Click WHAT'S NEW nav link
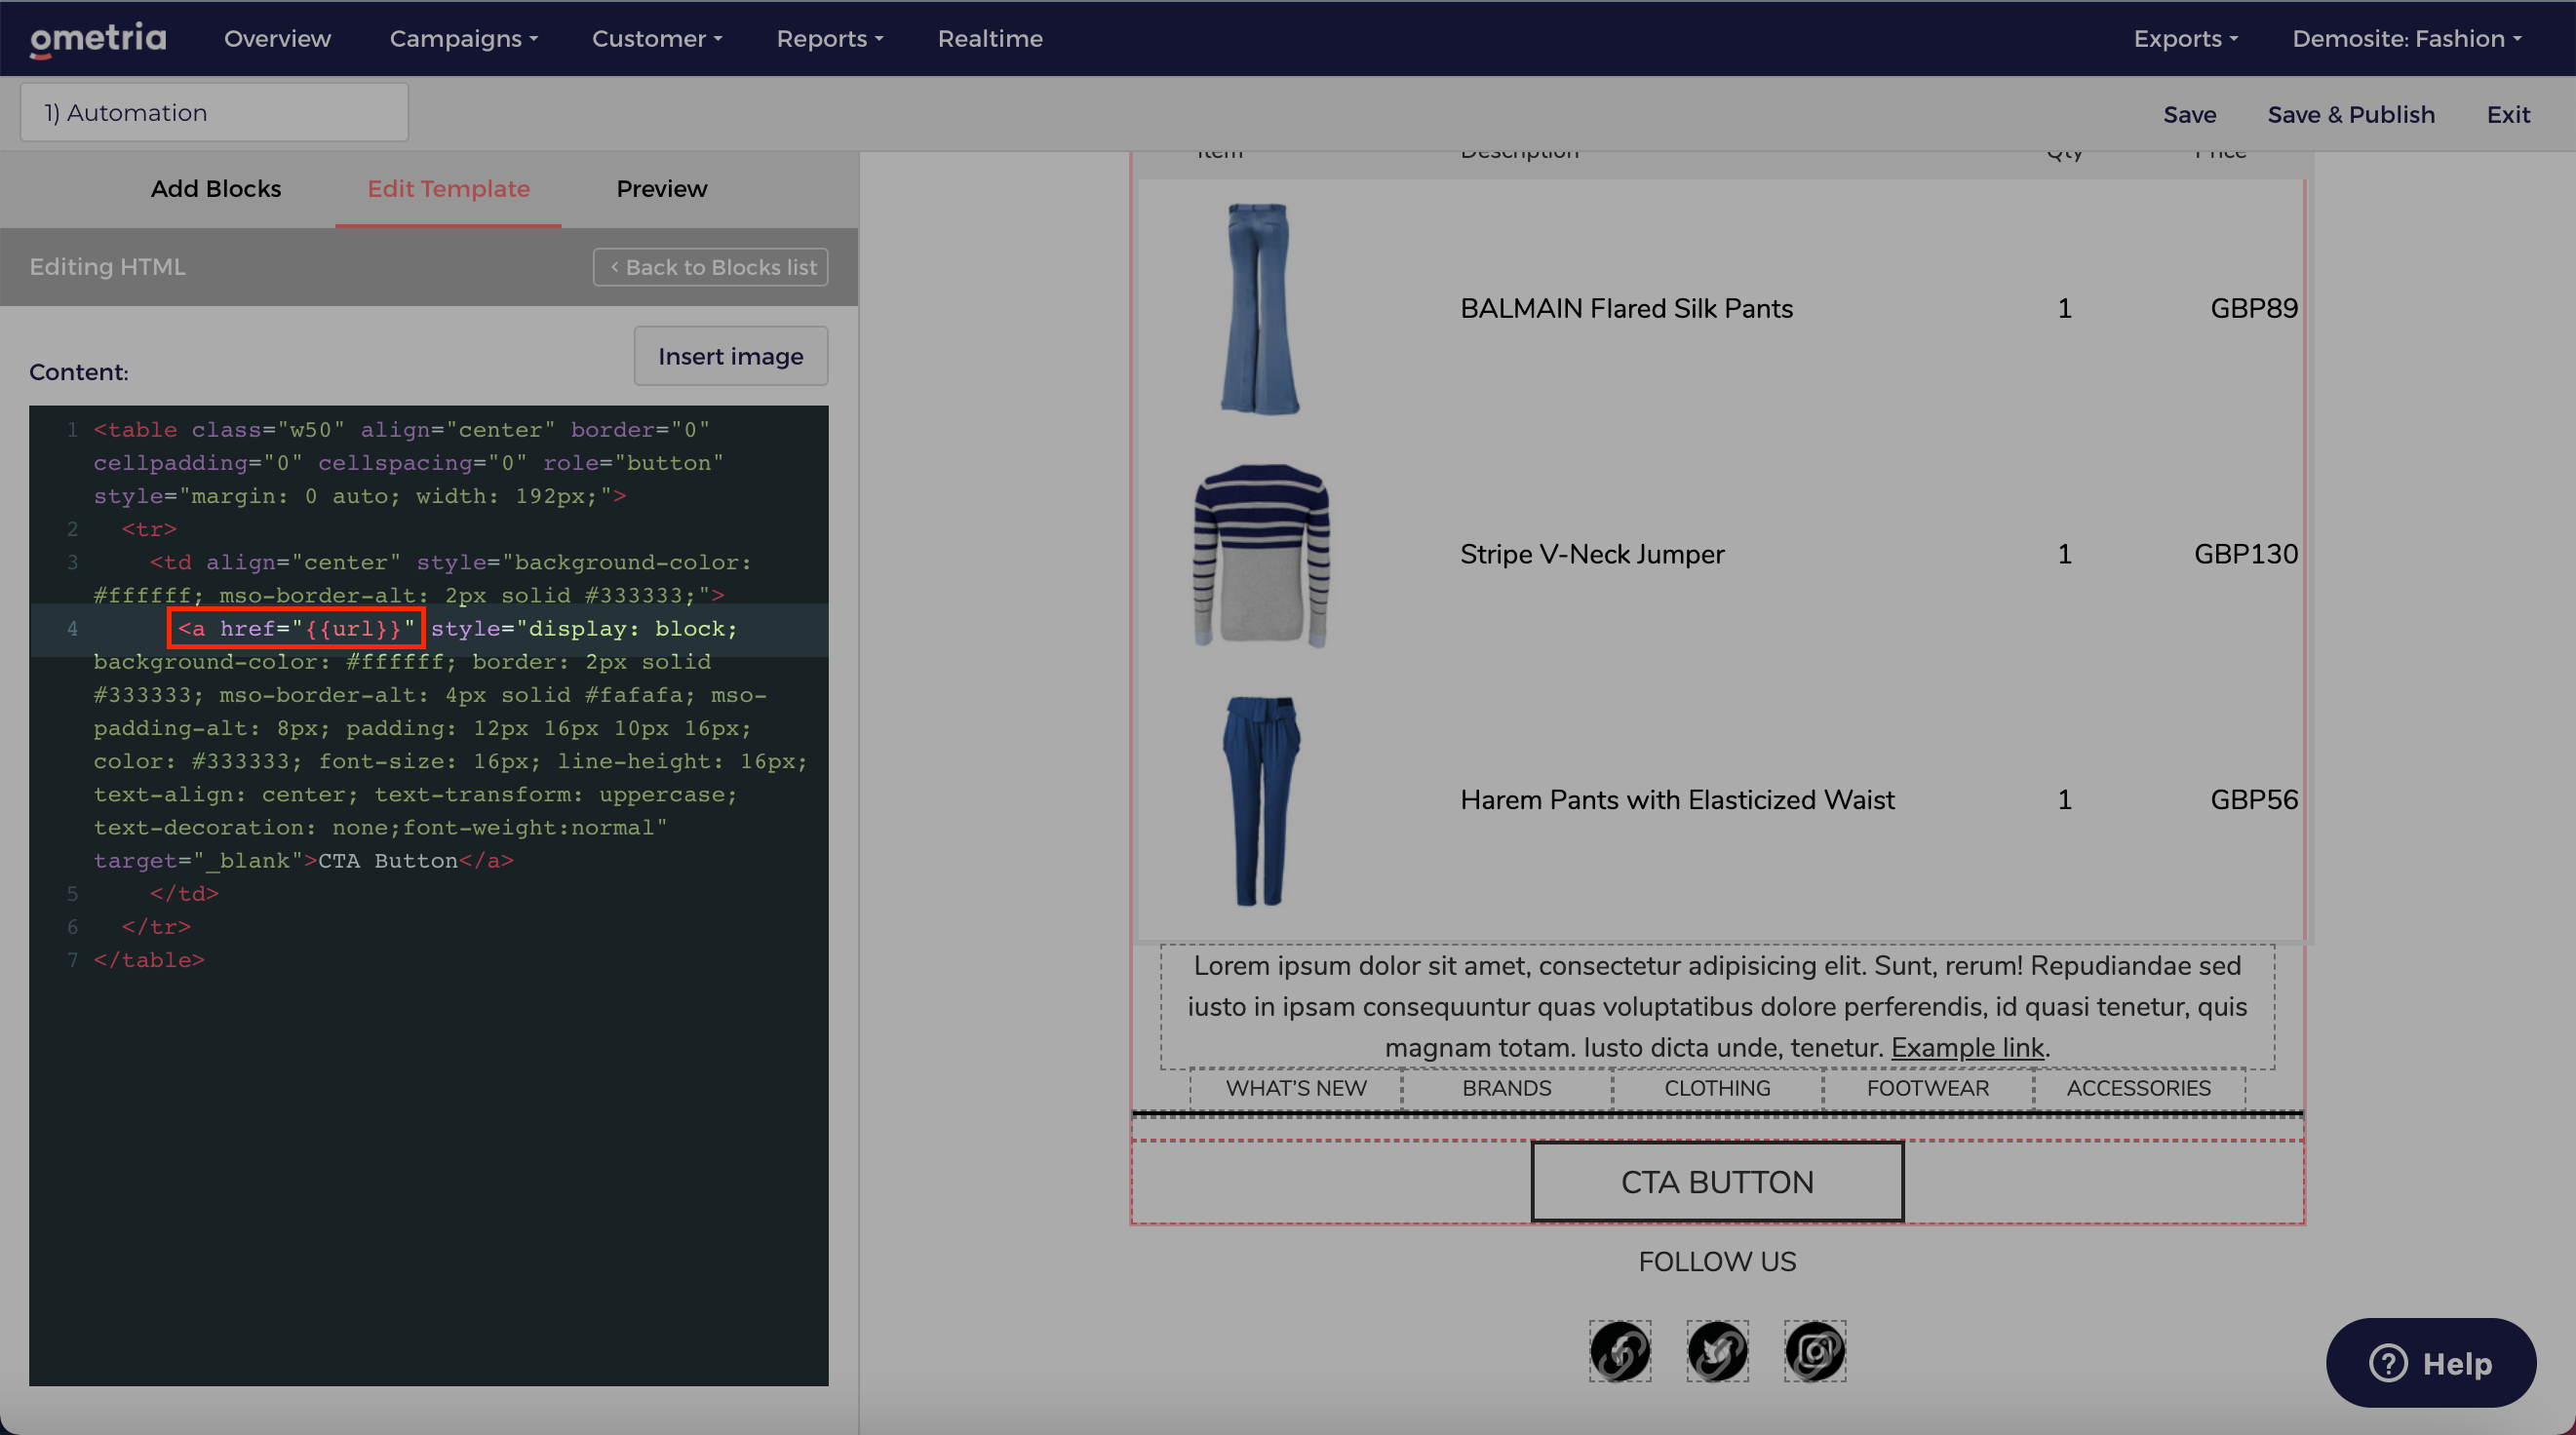 coord(1296,1088)
